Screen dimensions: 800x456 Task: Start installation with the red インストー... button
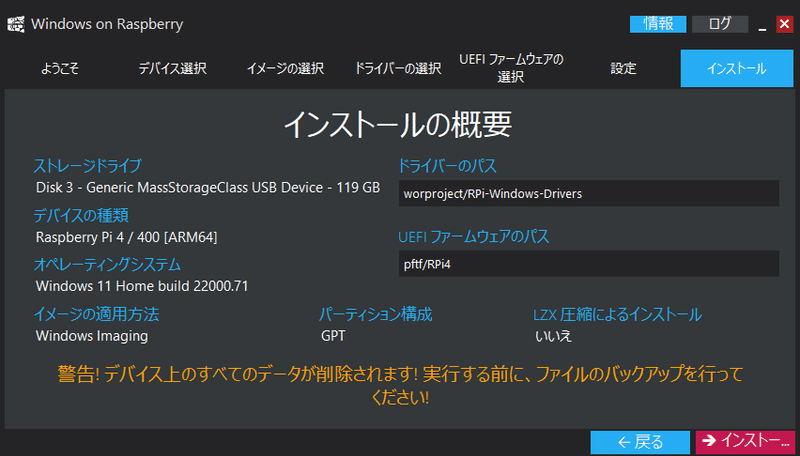click(x=745, y=442)
